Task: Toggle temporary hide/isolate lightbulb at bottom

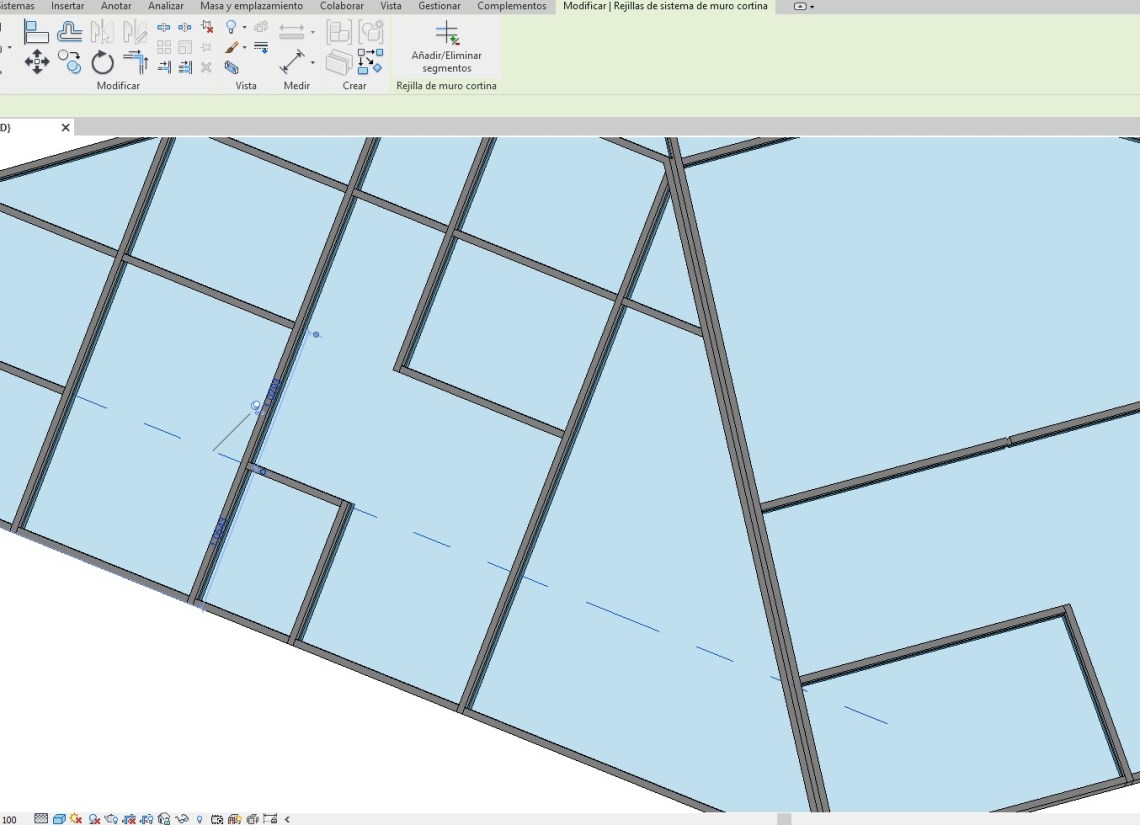Action: (x=200, y=819)
